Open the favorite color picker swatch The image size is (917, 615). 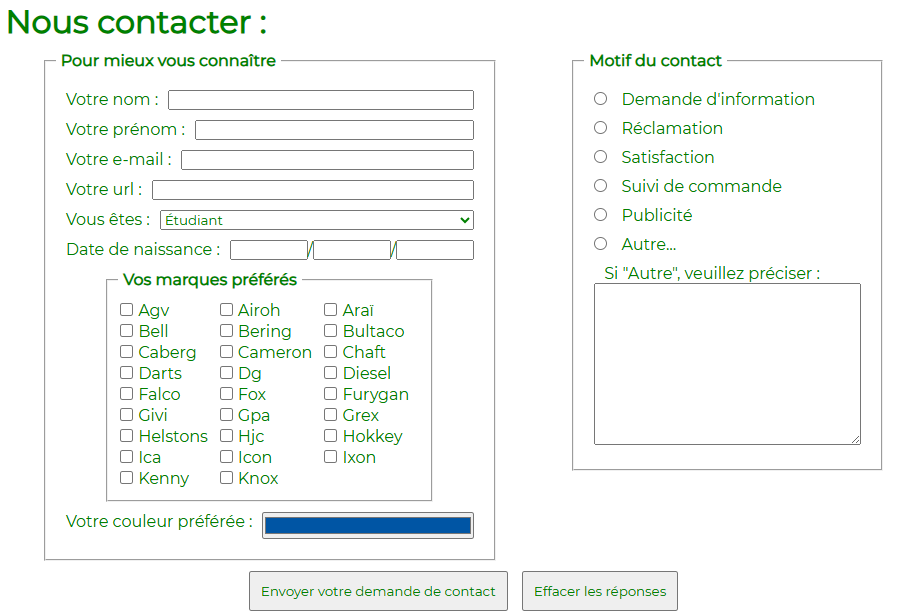pyautogui.click(x=368, y=525)
